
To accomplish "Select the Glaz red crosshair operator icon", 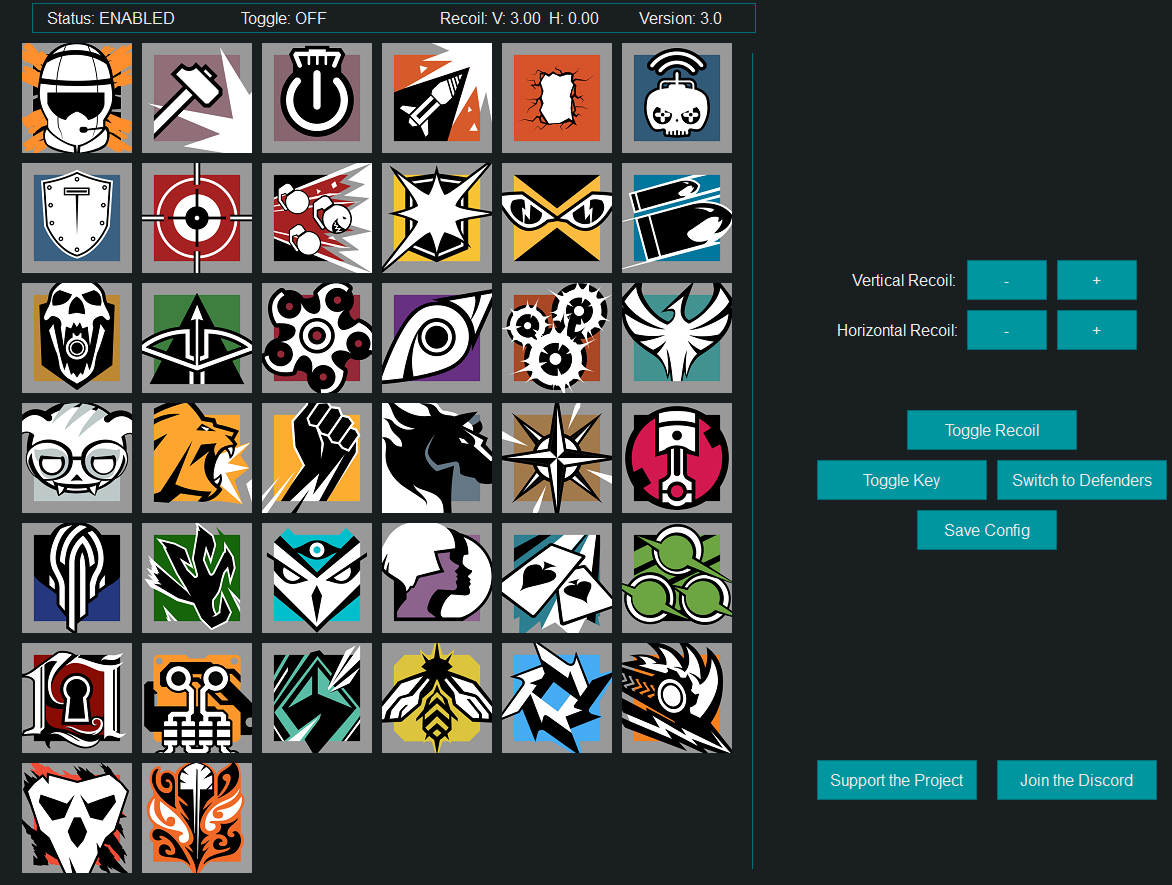I will pyautogui.click(x=197, y=218).
